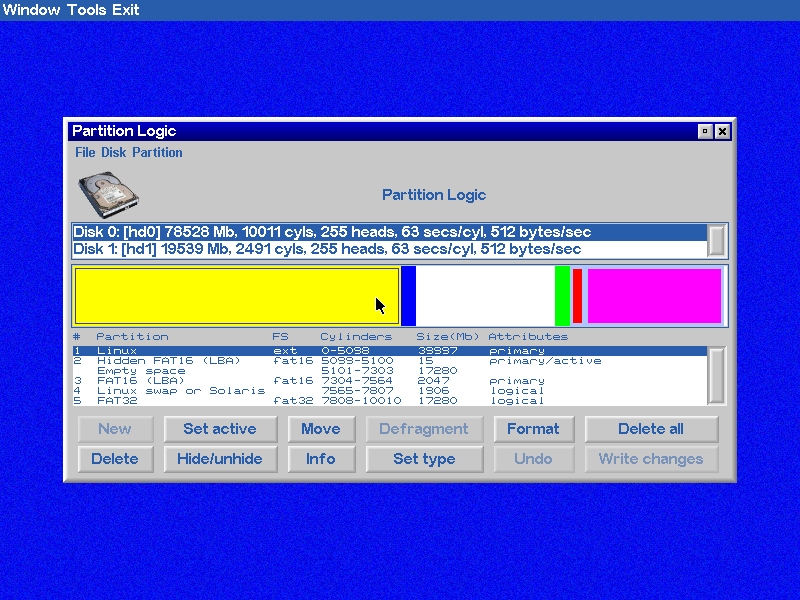
Task: Open the Disk menu
Action: [113, 152]
